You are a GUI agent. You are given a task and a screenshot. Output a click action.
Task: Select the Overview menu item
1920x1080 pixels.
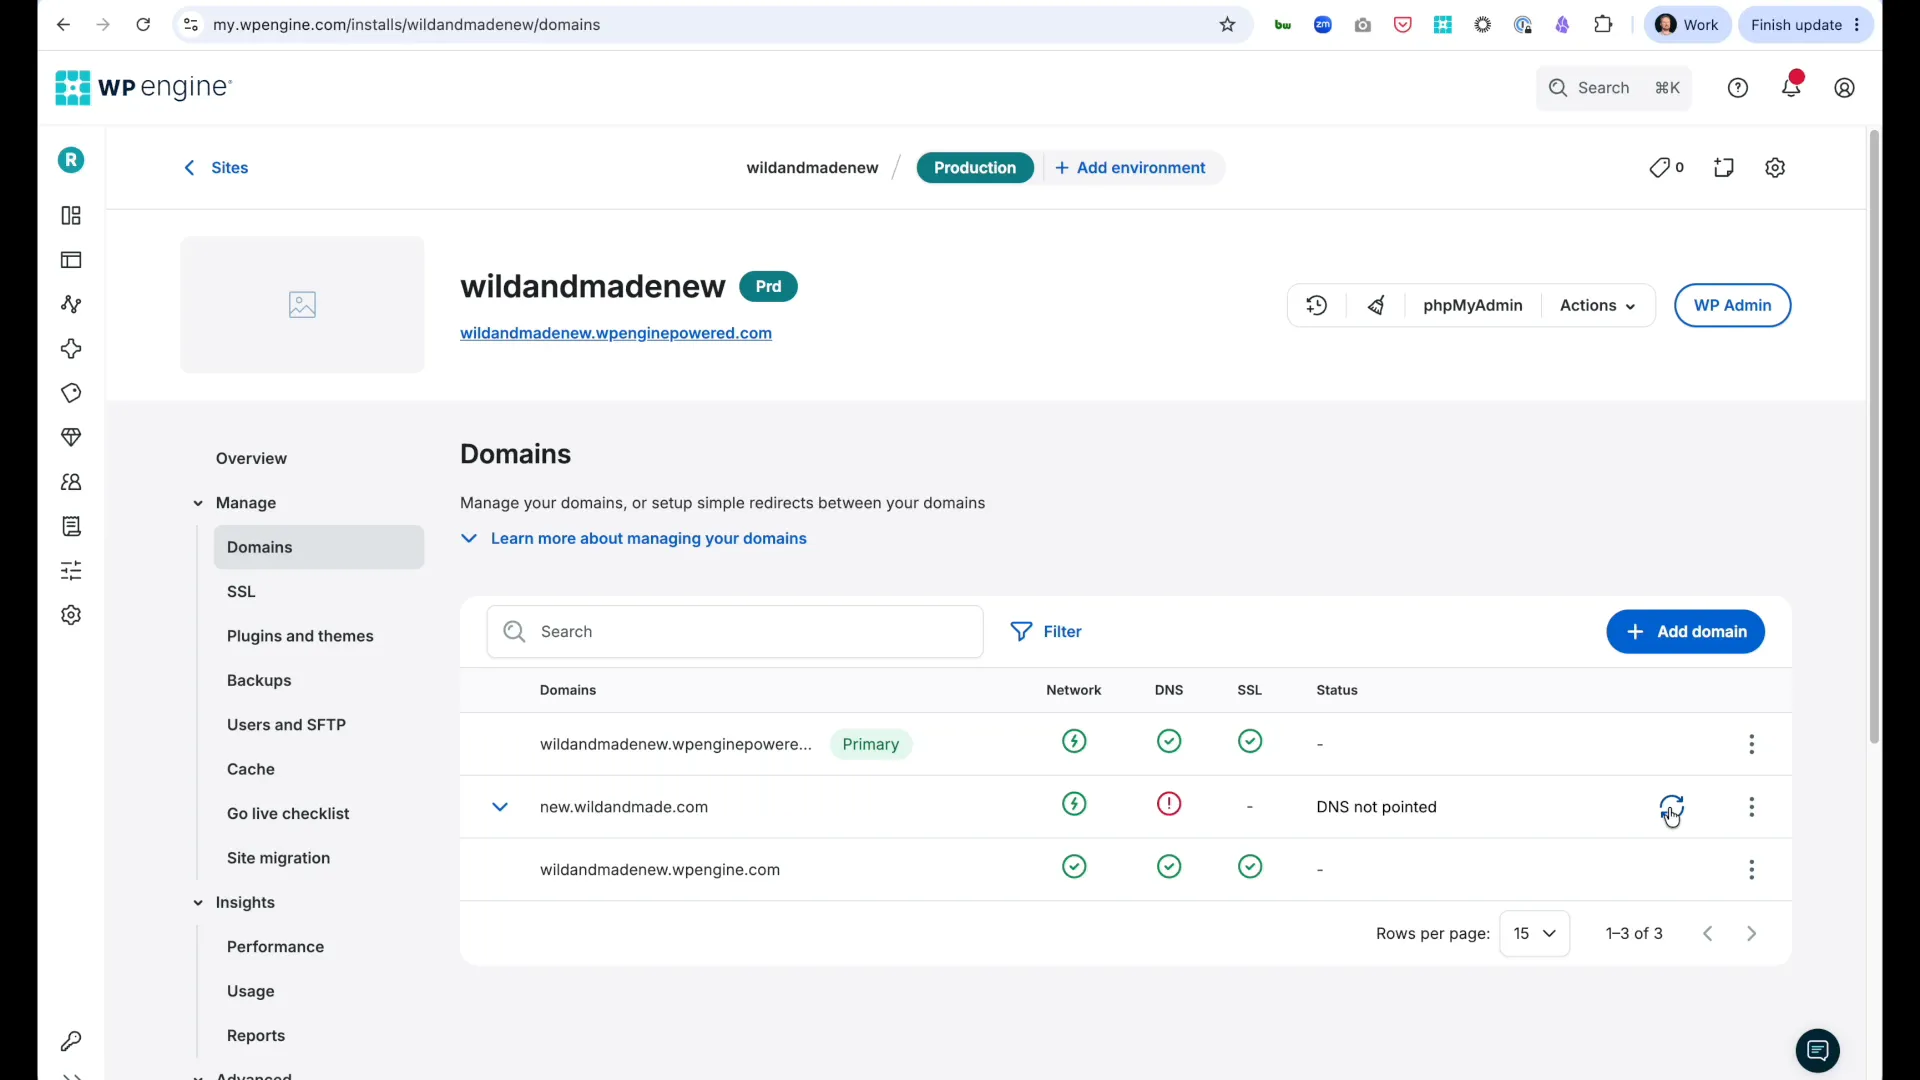[251, 459]
